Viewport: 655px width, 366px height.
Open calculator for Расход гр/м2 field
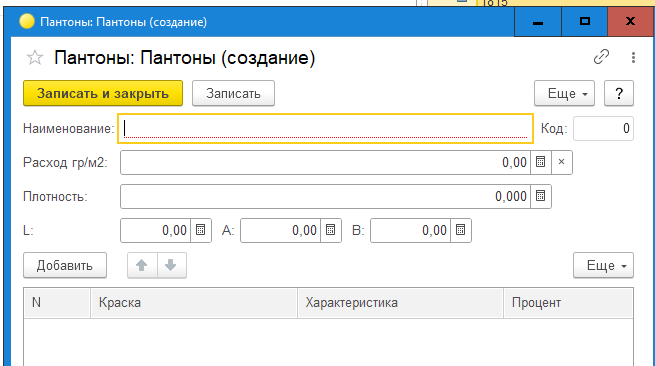point(541,162)
